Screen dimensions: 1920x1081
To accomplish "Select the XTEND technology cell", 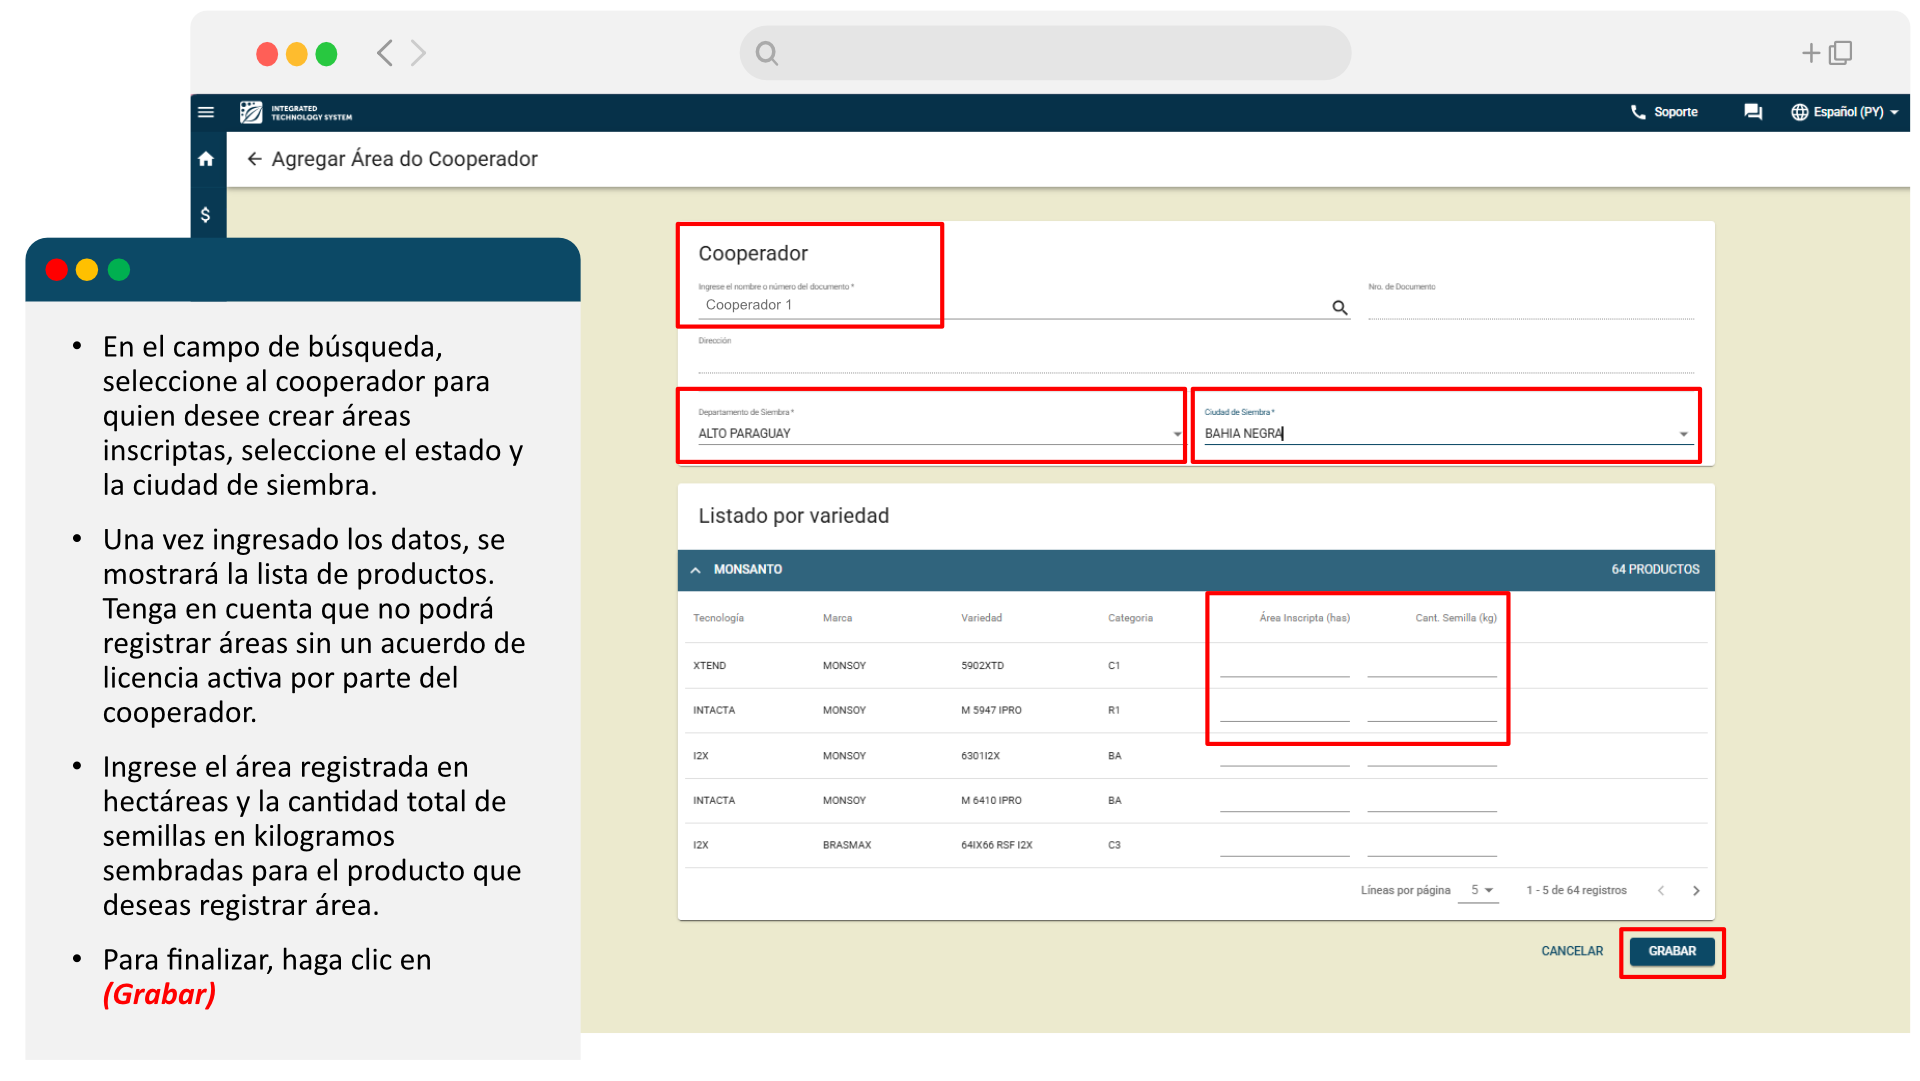I will [x=710, y=665].
